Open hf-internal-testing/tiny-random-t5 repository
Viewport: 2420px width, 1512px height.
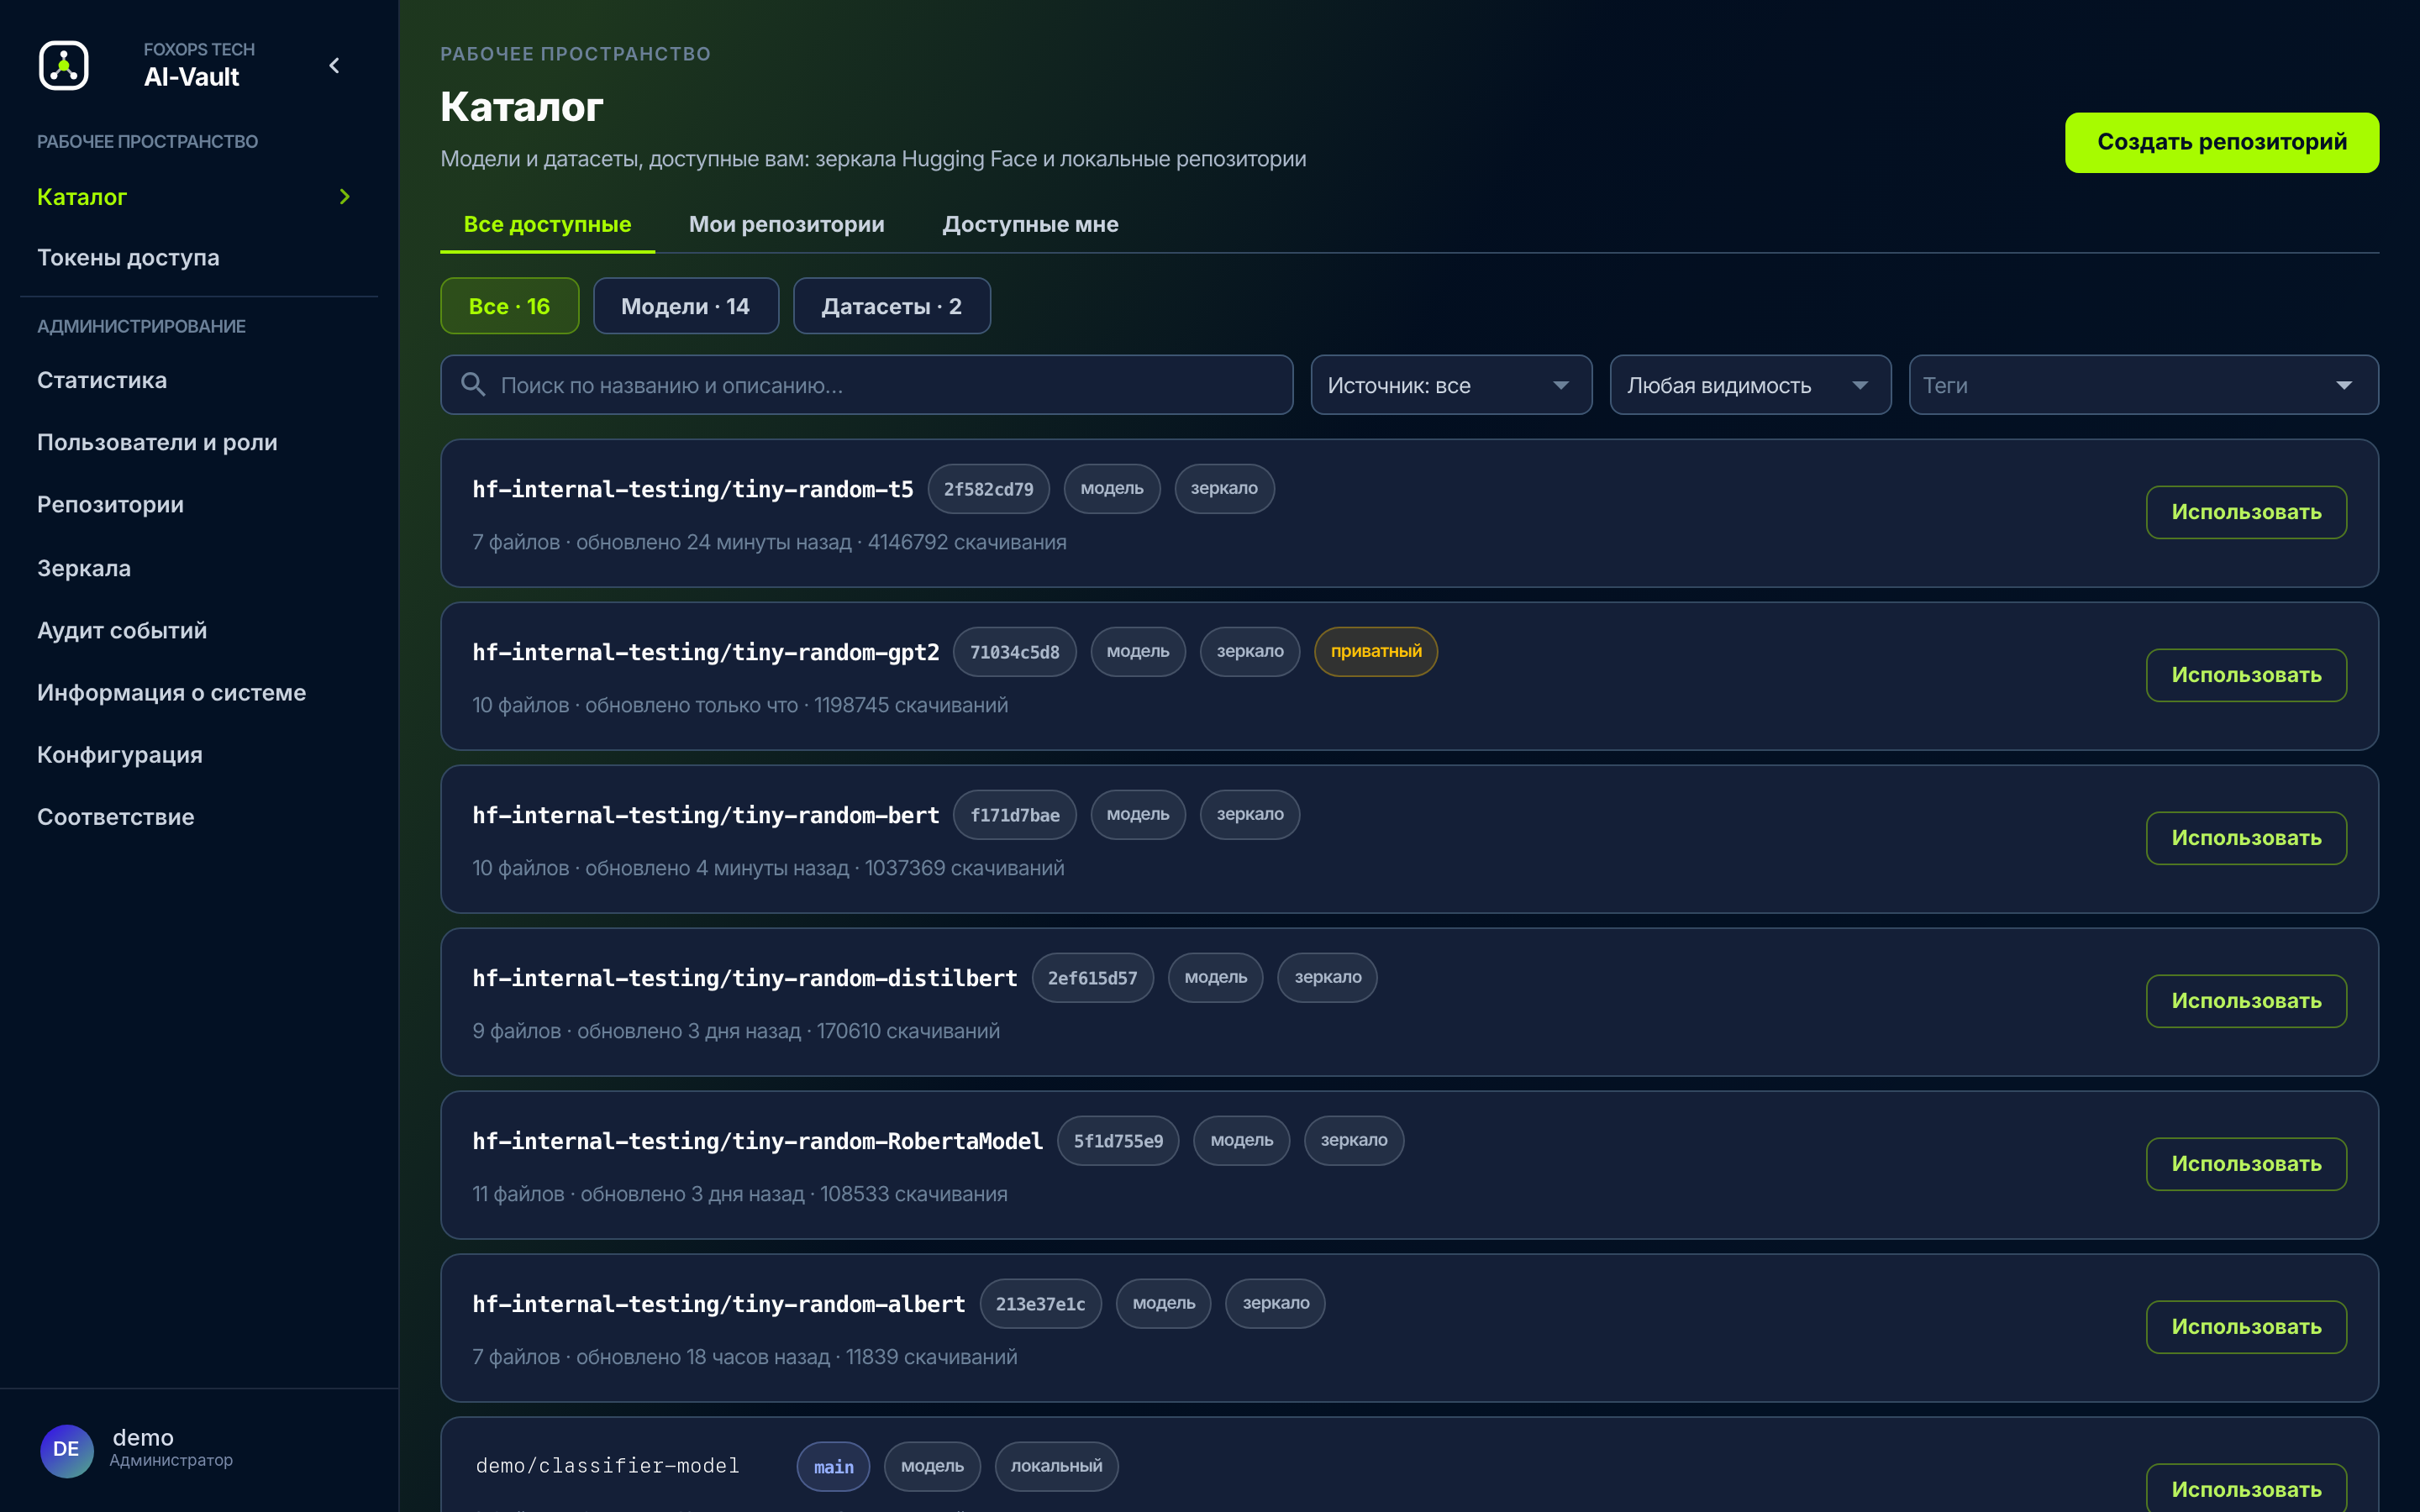coord(692,489)
